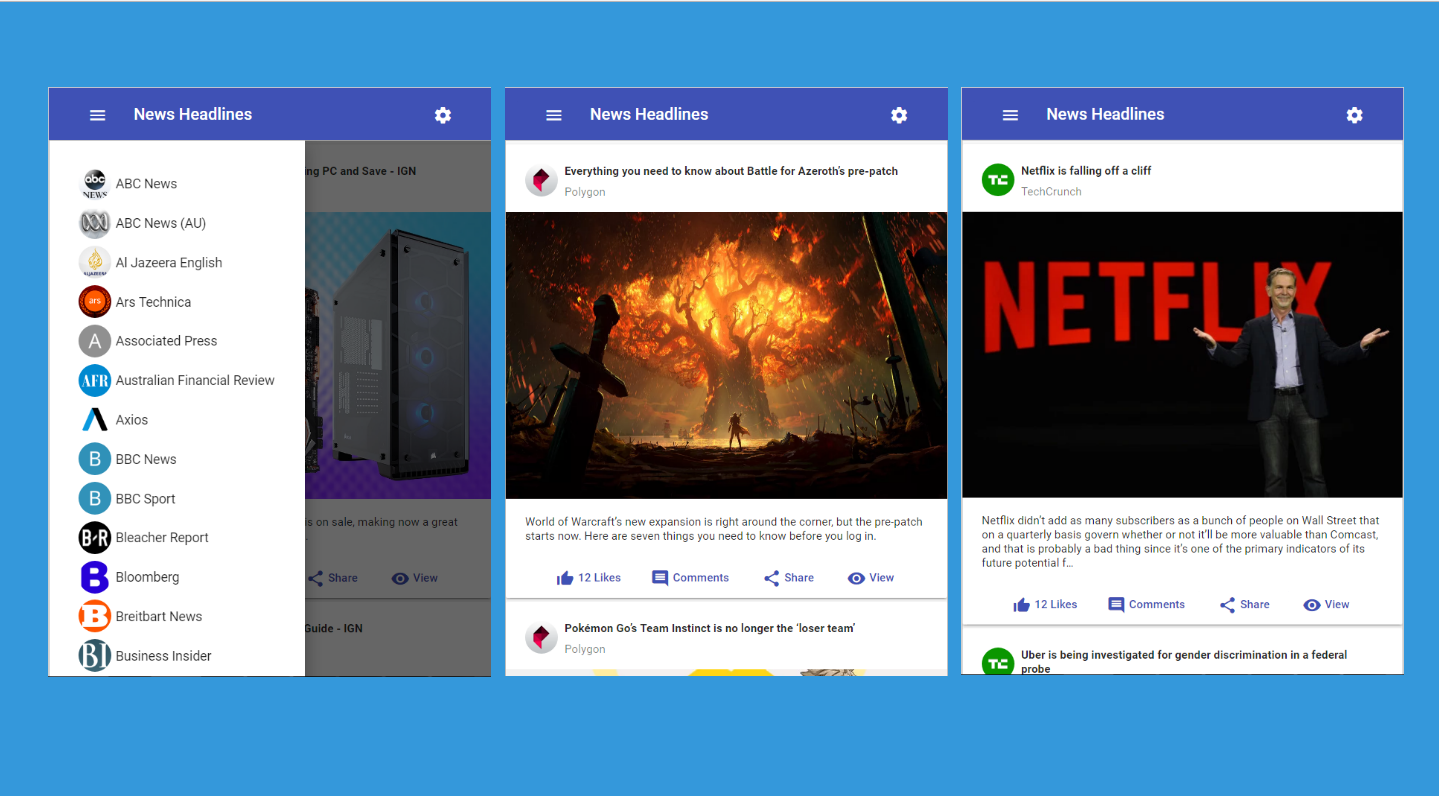Click the burning tree article image
This screenshot has height=796, width=1439.
click(x=726, y=355)
